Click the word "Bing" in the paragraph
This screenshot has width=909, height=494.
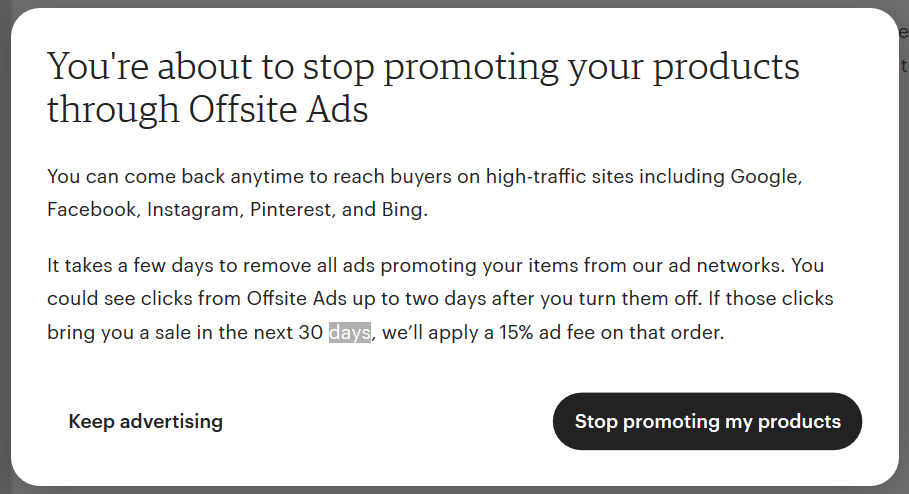point(402,210)
